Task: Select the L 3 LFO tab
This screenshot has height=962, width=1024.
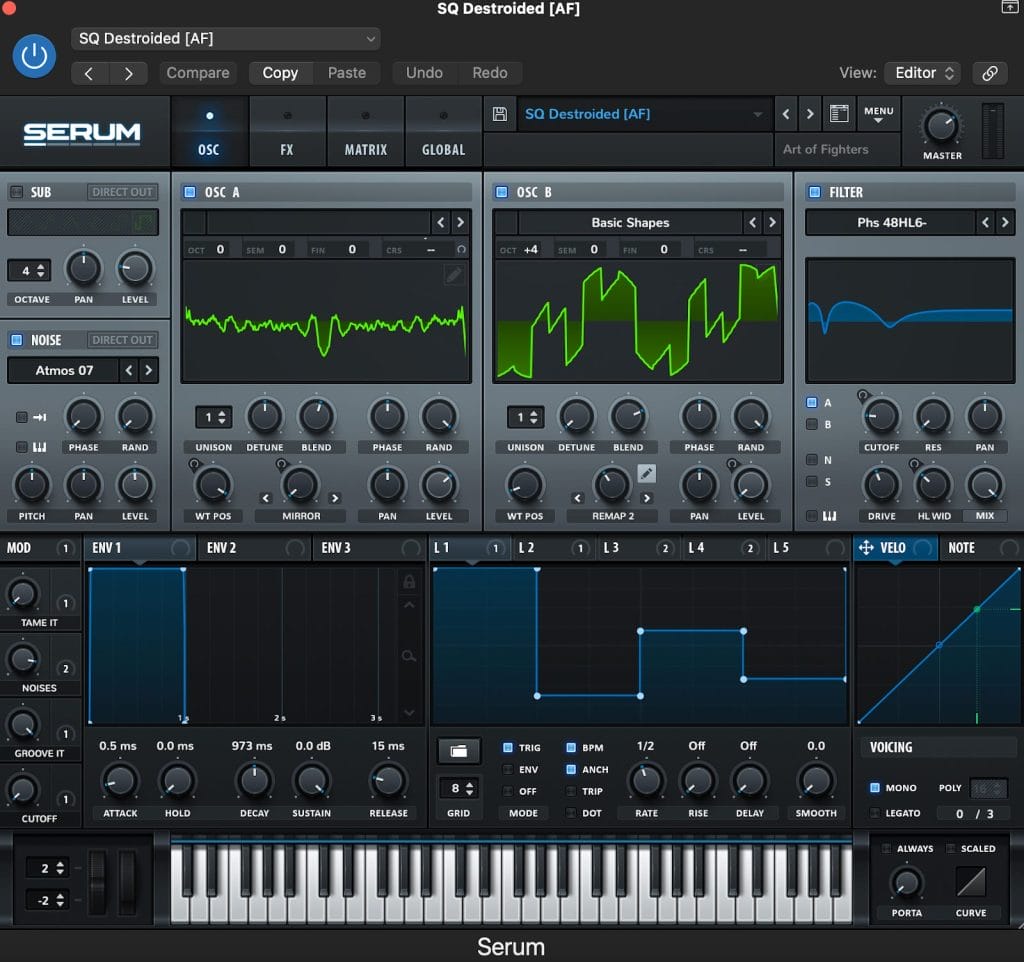Action: (638, 548)
